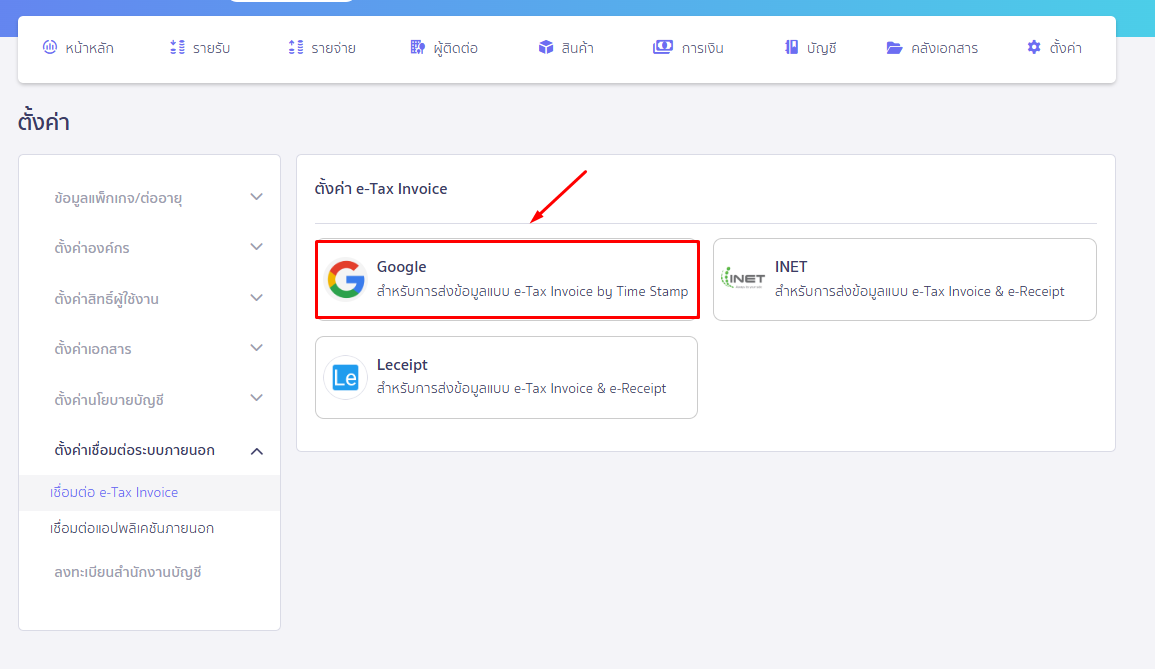
Task: Open ผู้ติดต่อ contacts via its icon
Action: point(418,46)
